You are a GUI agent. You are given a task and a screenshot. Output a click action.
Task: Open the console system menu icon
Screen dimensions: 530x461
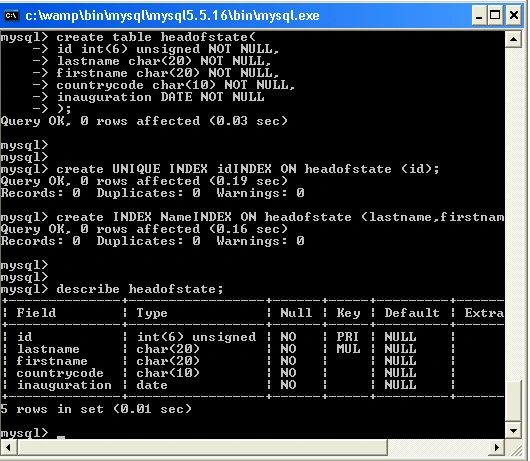(11, 15)
